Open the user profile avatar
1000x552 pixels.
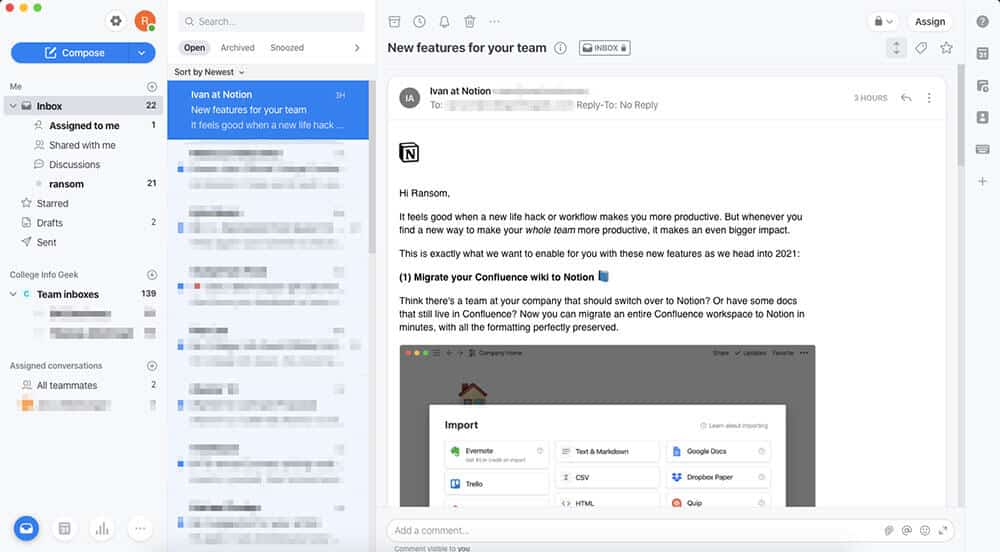point(145,21)
